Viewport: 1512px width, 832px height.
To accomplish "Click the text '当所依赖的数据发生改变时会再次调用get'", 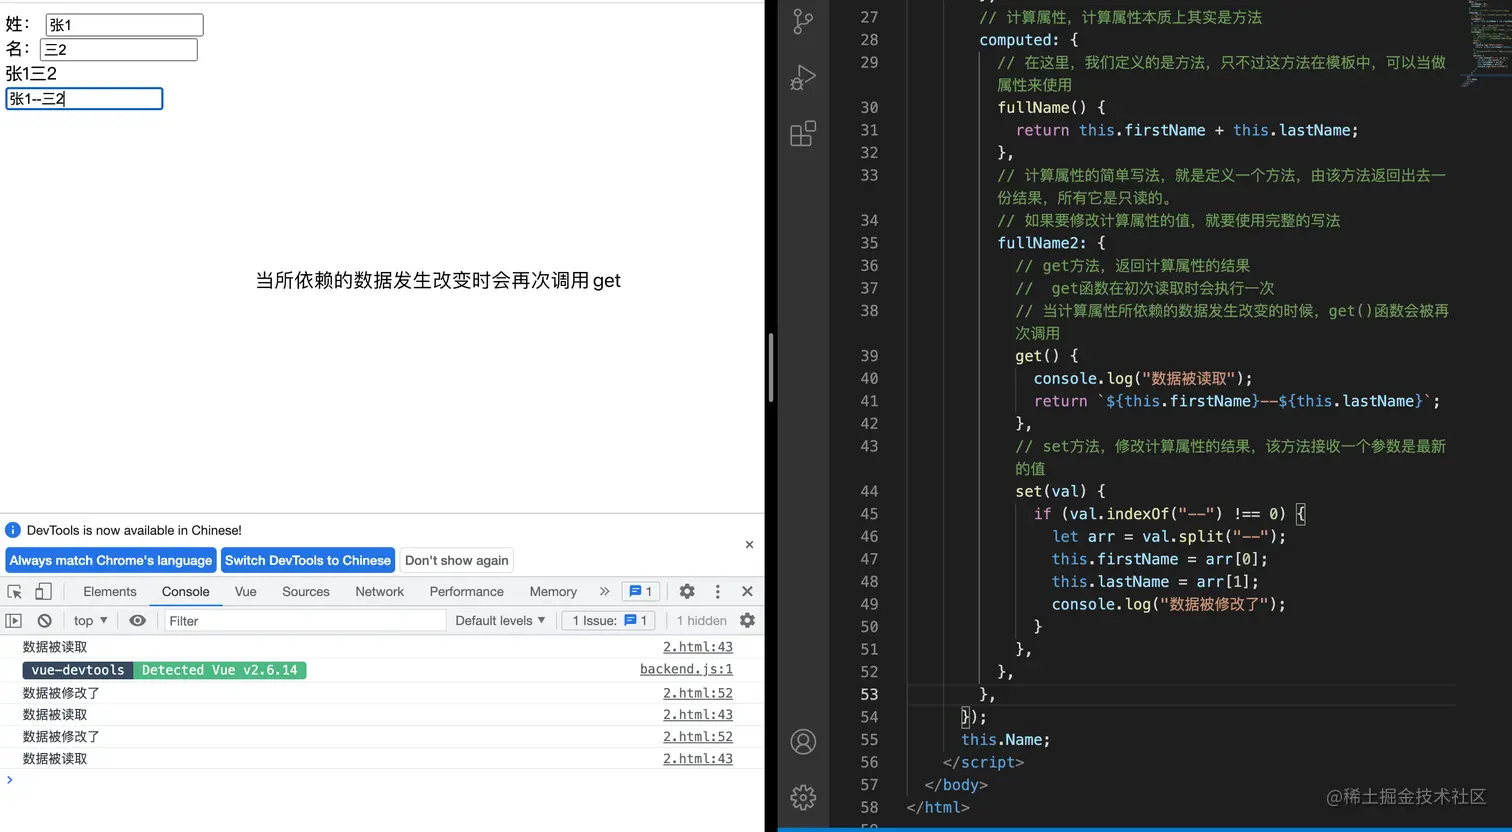I will tap(438, 281).
